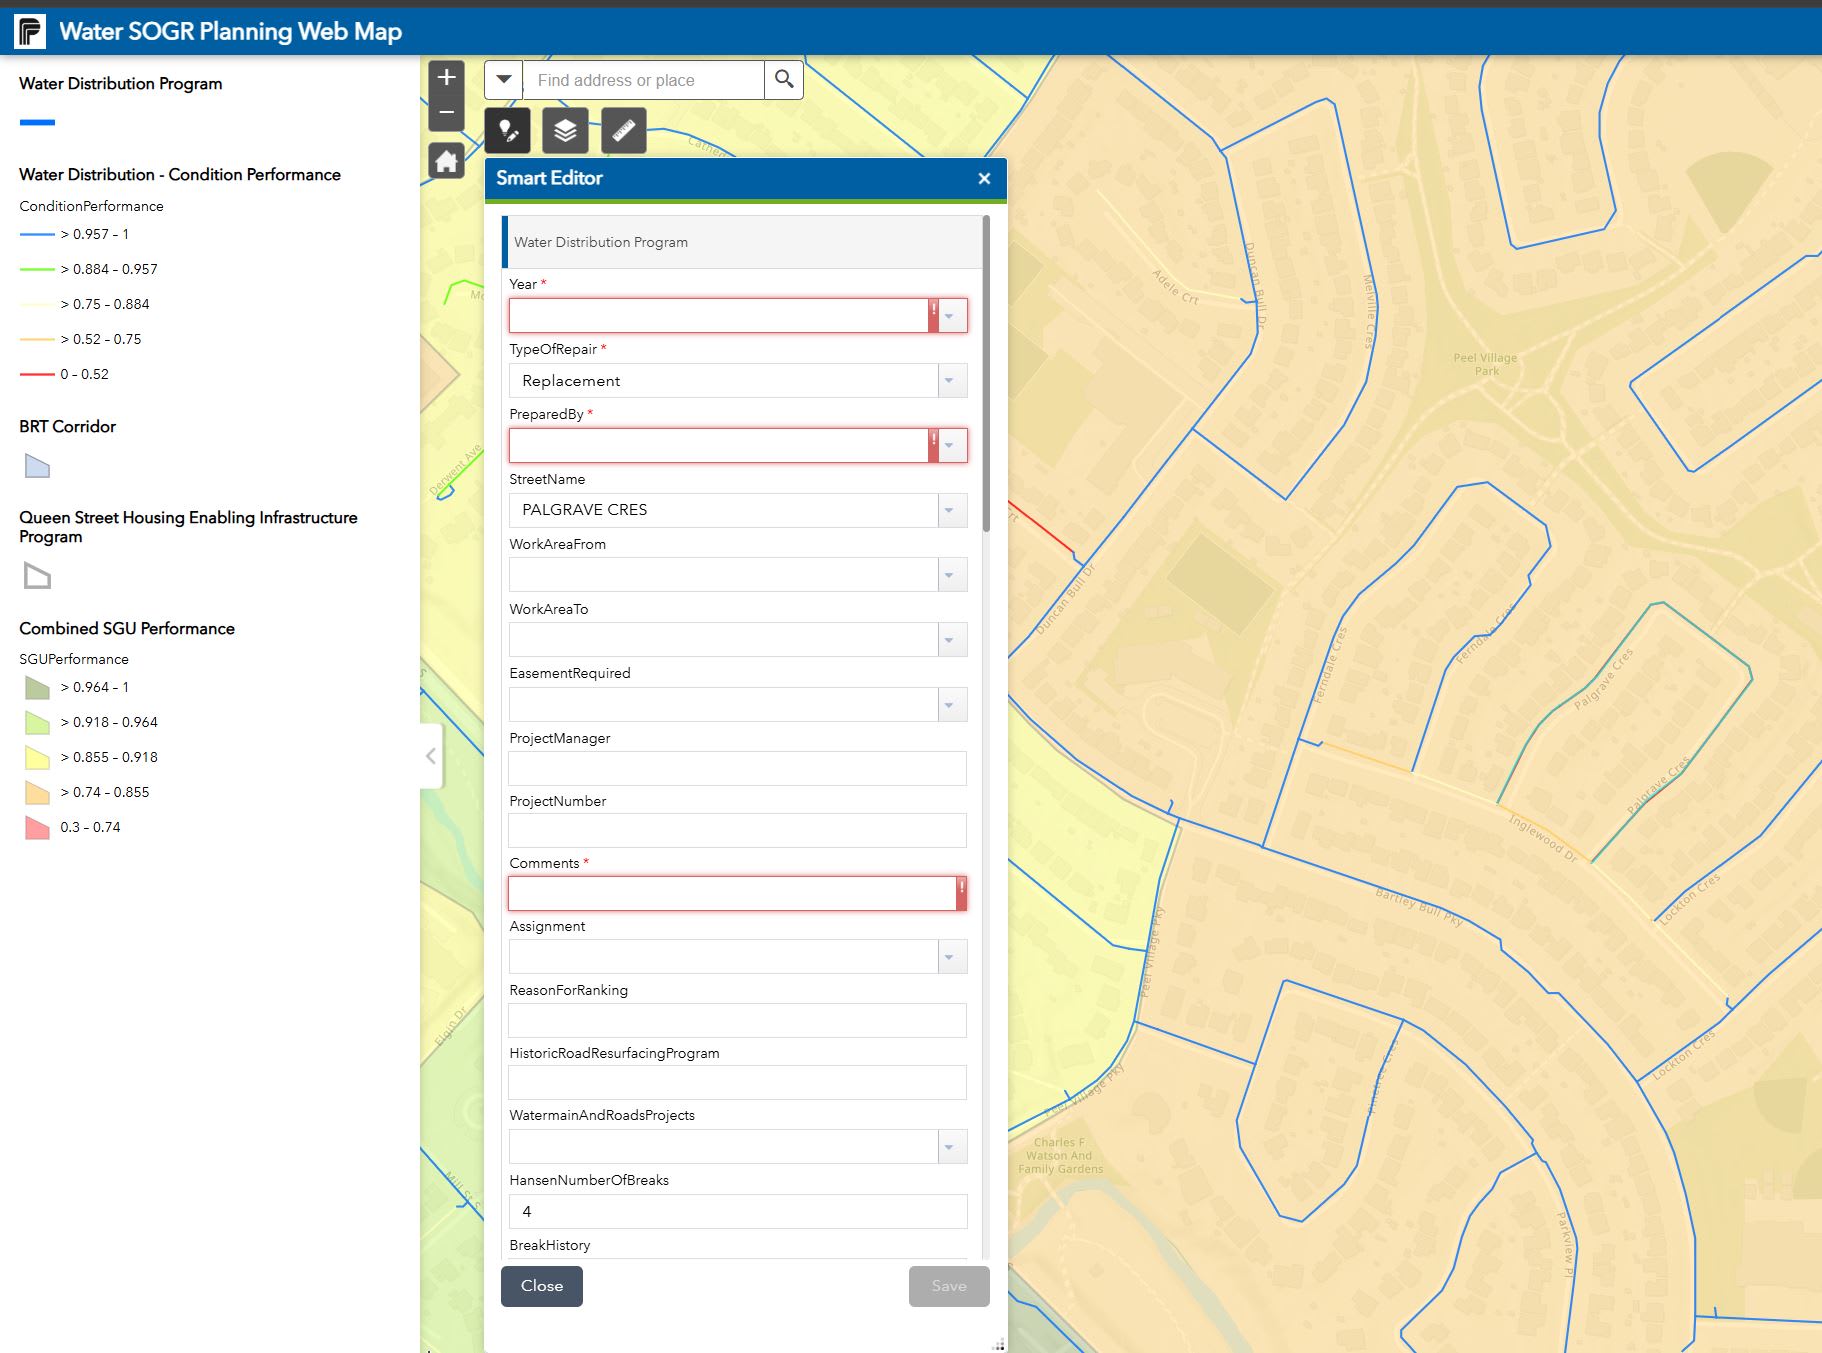Expand the WatermainAndRoadsProjects dropdown

click(x=953, y=1147)
